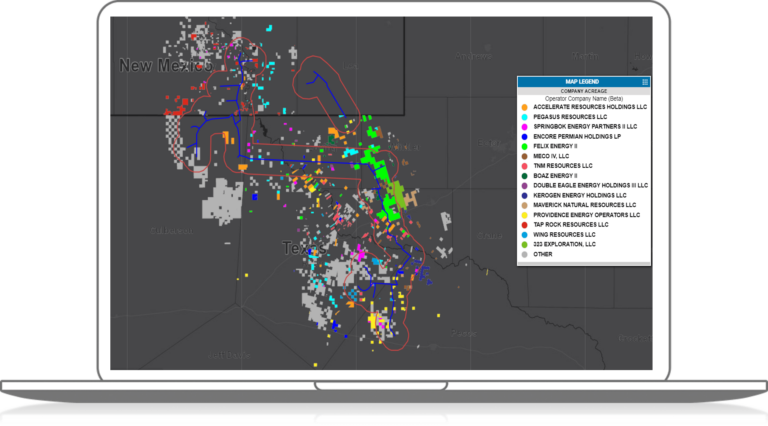
Task: Select the Company Acreage legend section
Action: click(583, 90)
